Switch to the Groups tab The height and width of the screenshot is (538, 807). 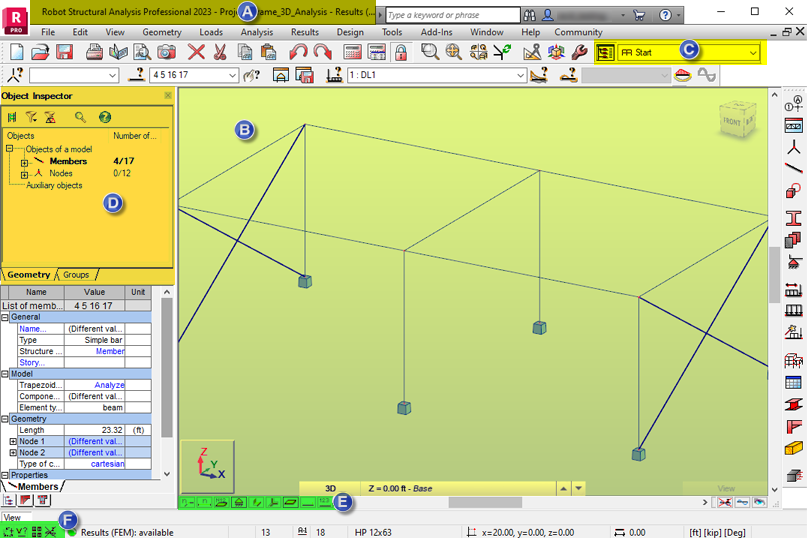[76, 275]
